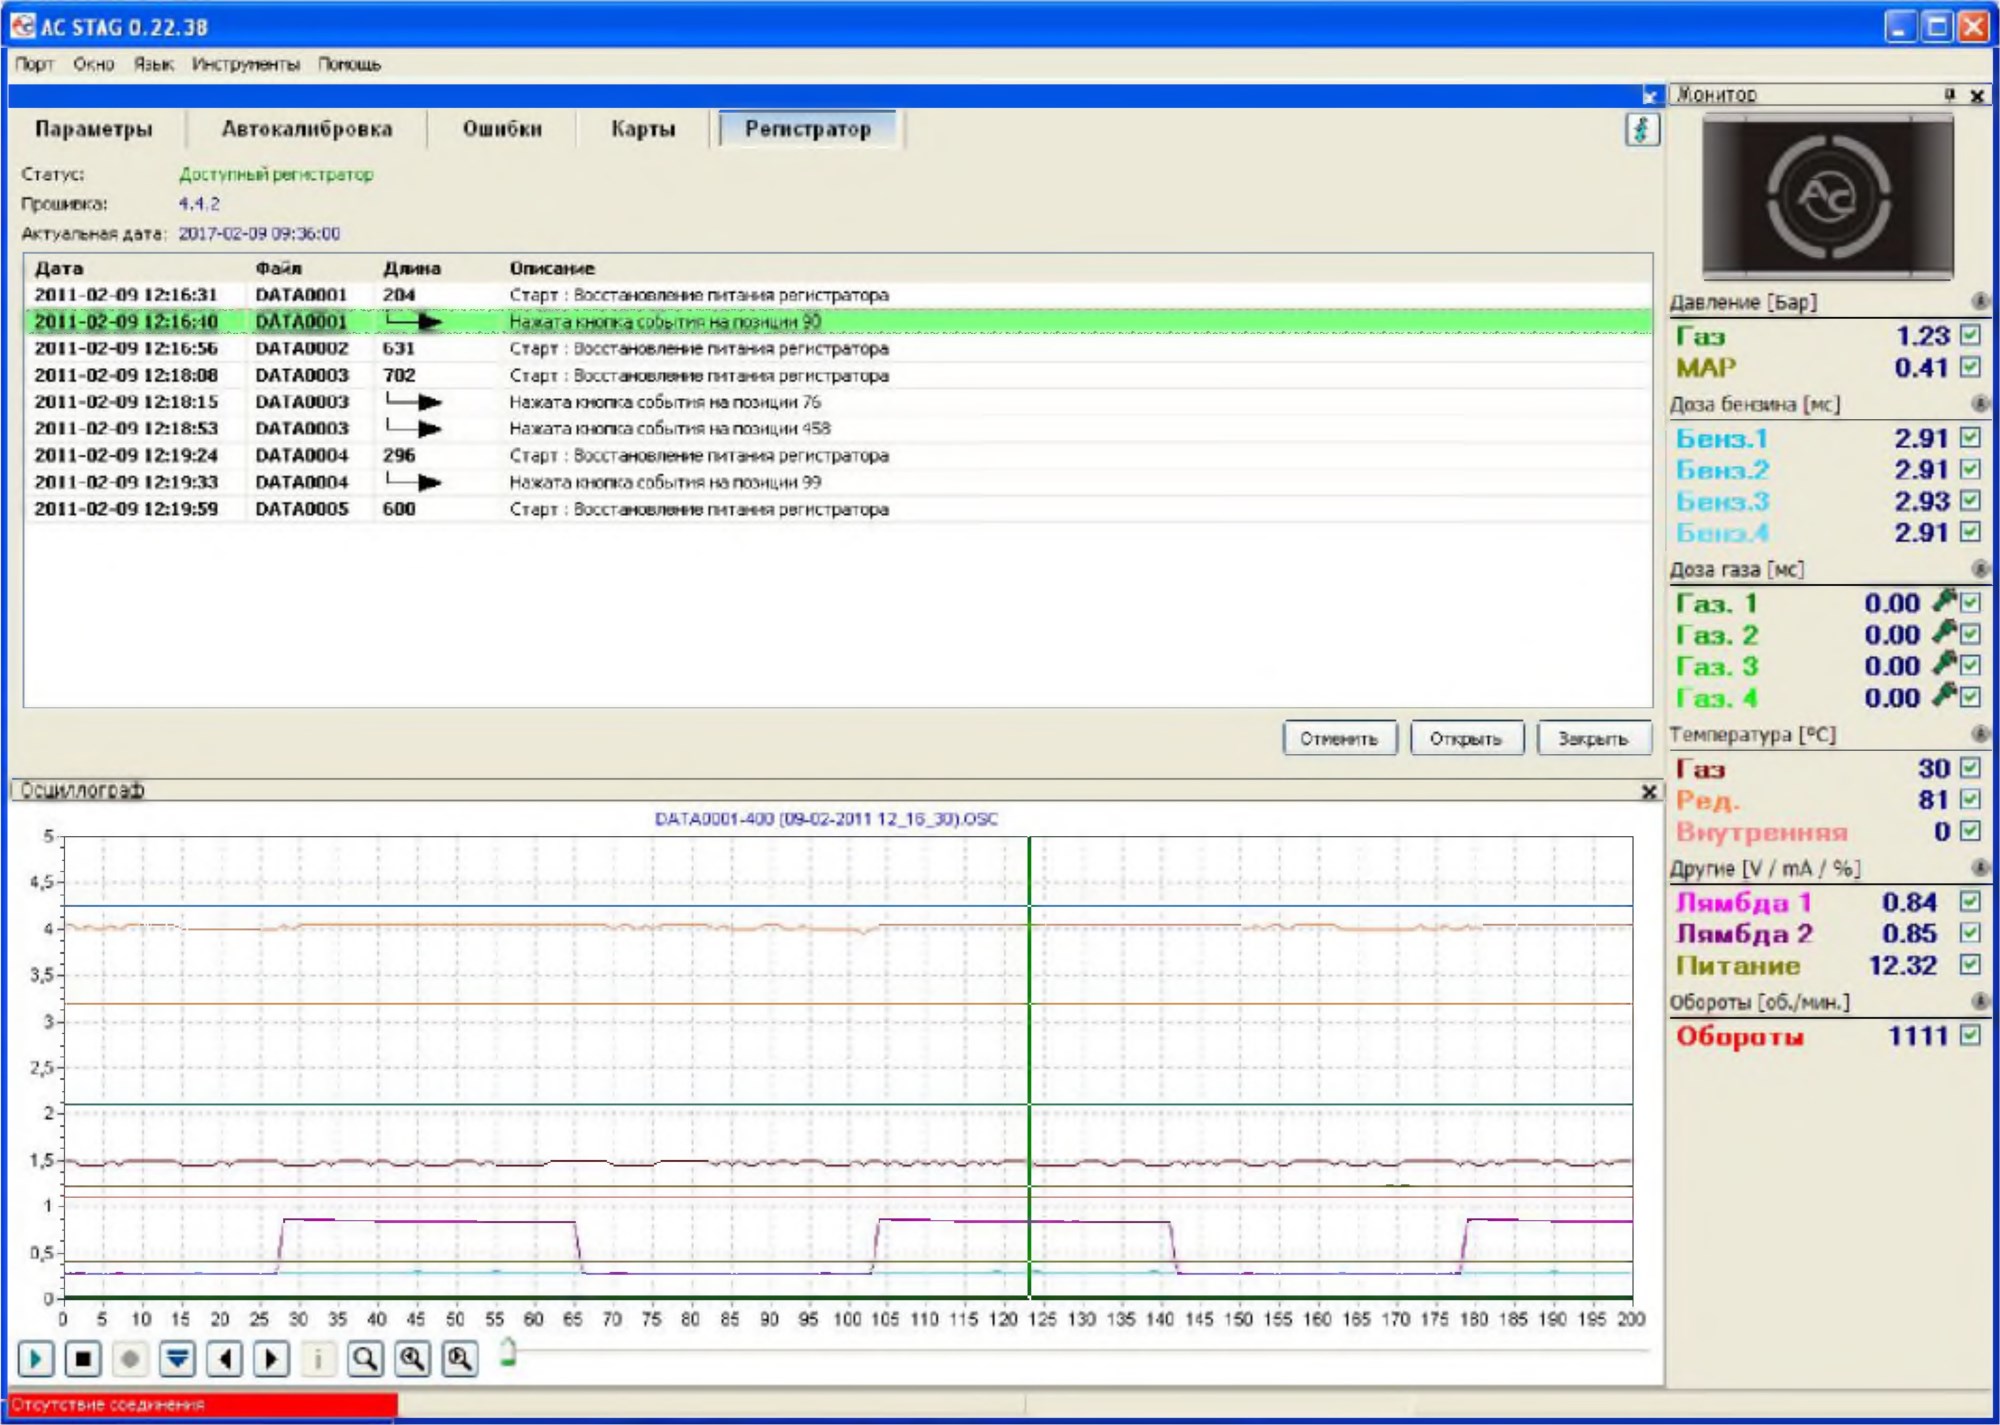Pin the Монитор panel
The image size is (2000, 1425).
point(1950,94)
